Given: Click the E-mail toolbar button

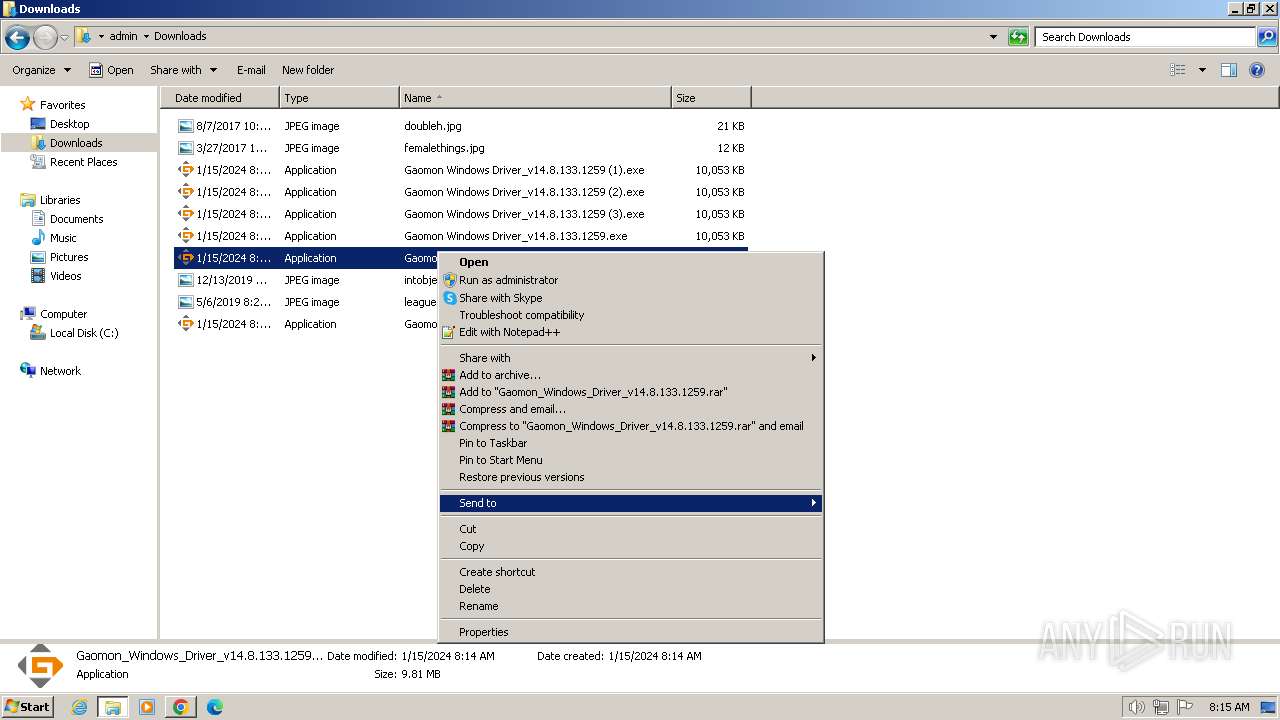Looking at the screenshot, I should [x=251, y=70].
